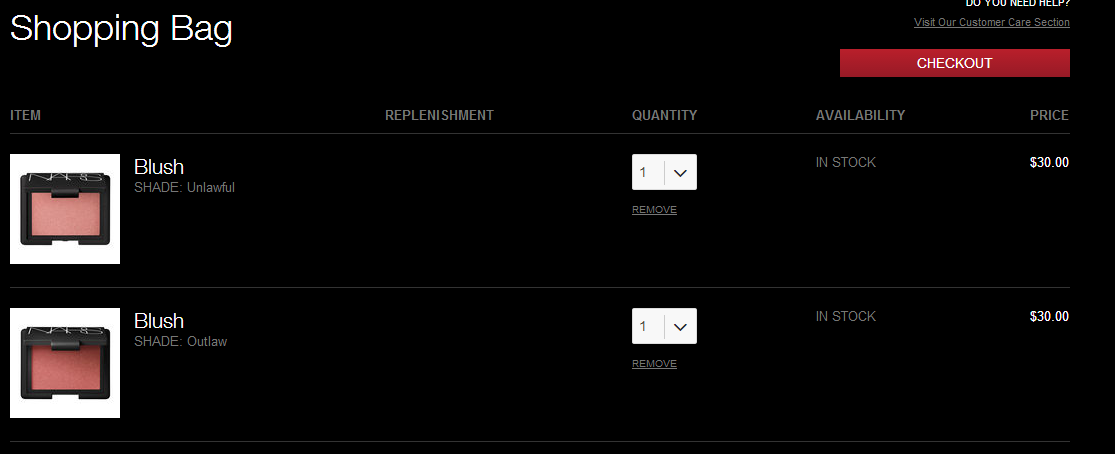Click the Availability column header
1115x454 pixels.
[860, 115]
